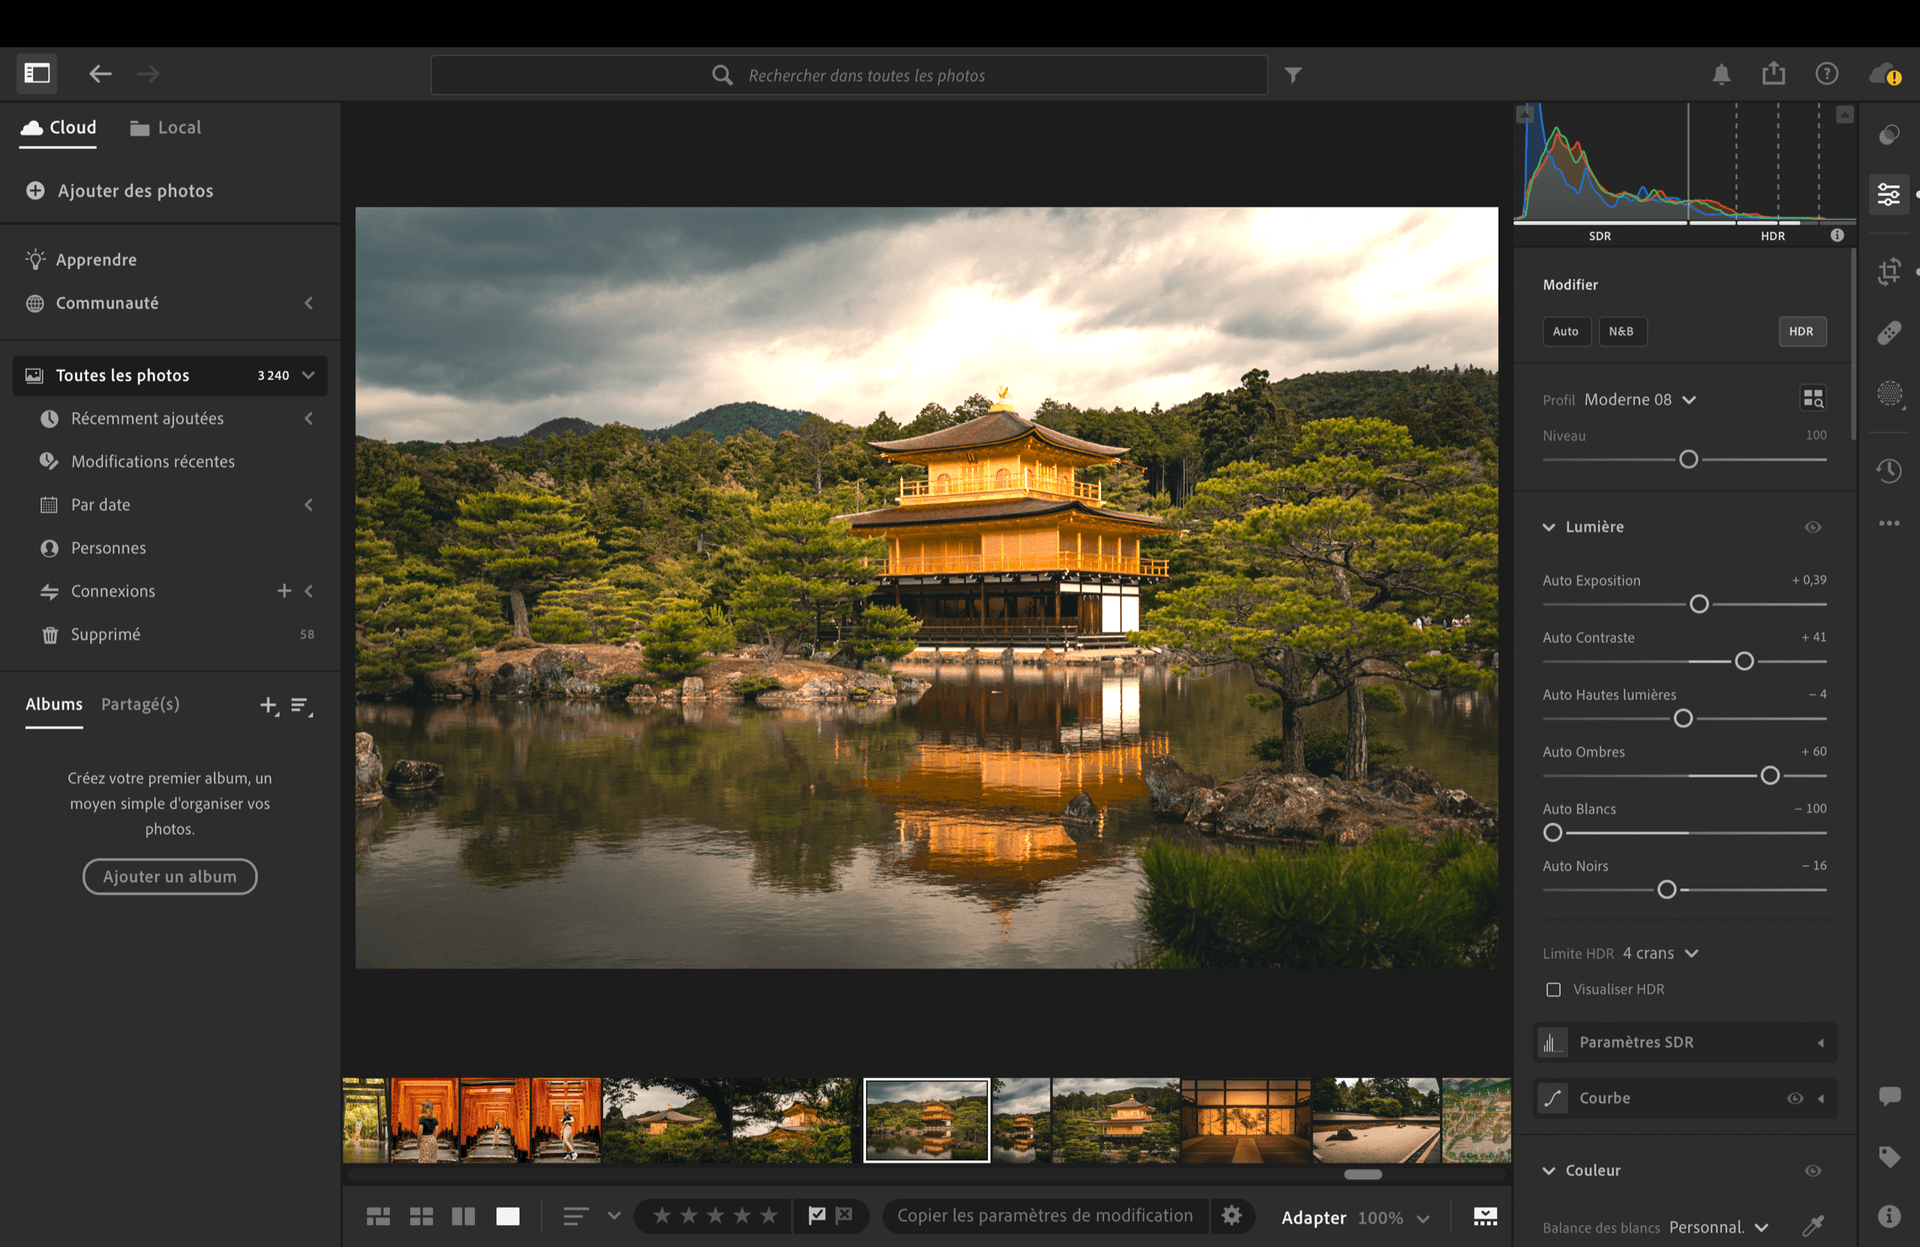This screenshot has height=1247, width=1920.
Task: Open the edit history panel
Action: tap(1889, 470)
